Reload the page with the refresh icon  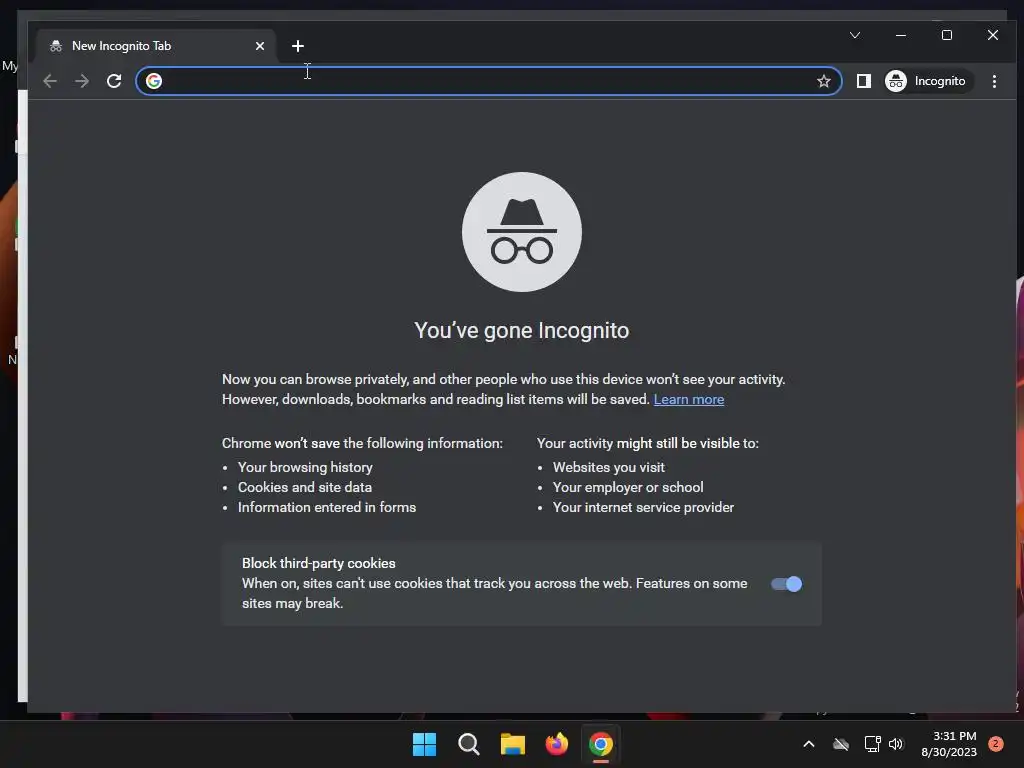point(114,81)
